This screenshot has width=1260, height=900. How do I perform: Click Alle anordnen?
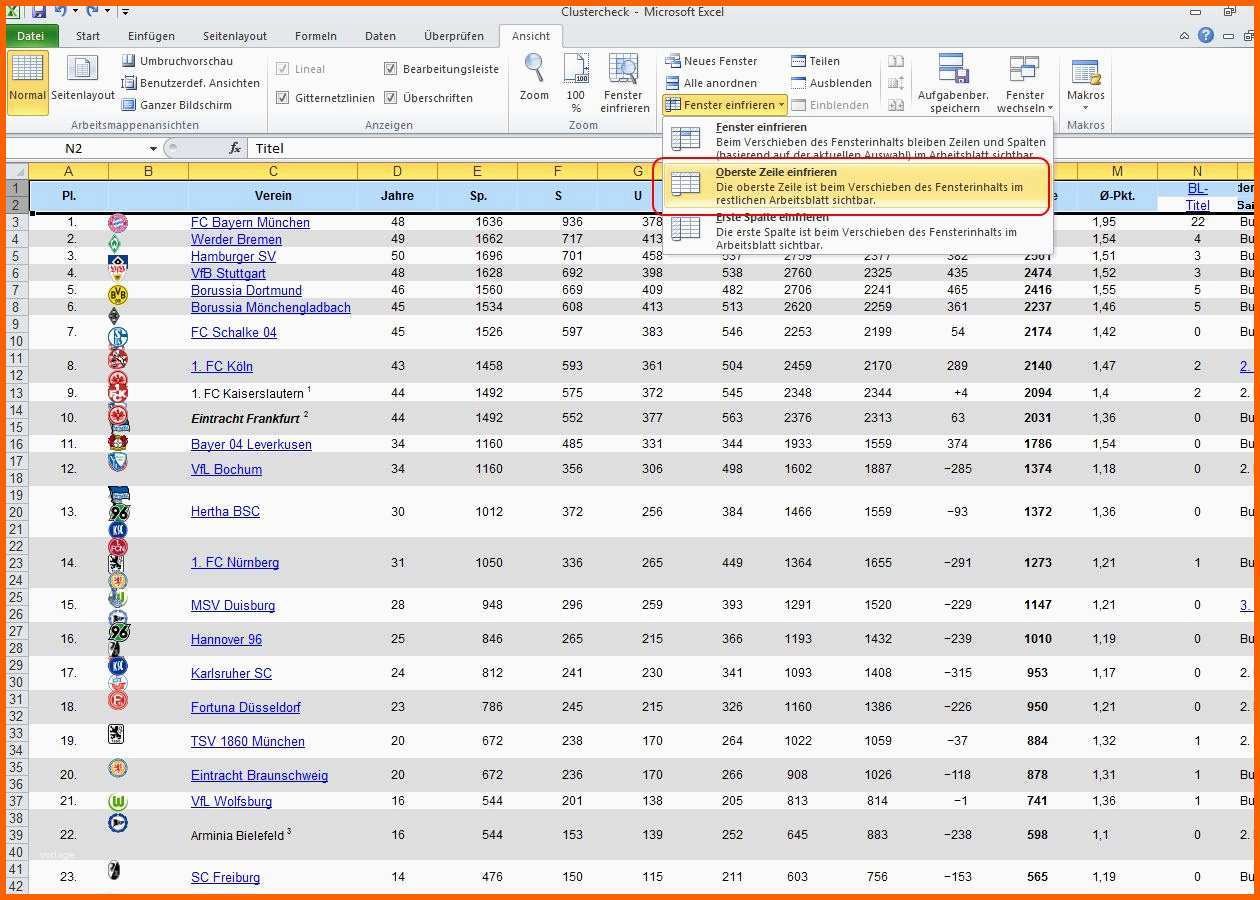coord(711,83)
